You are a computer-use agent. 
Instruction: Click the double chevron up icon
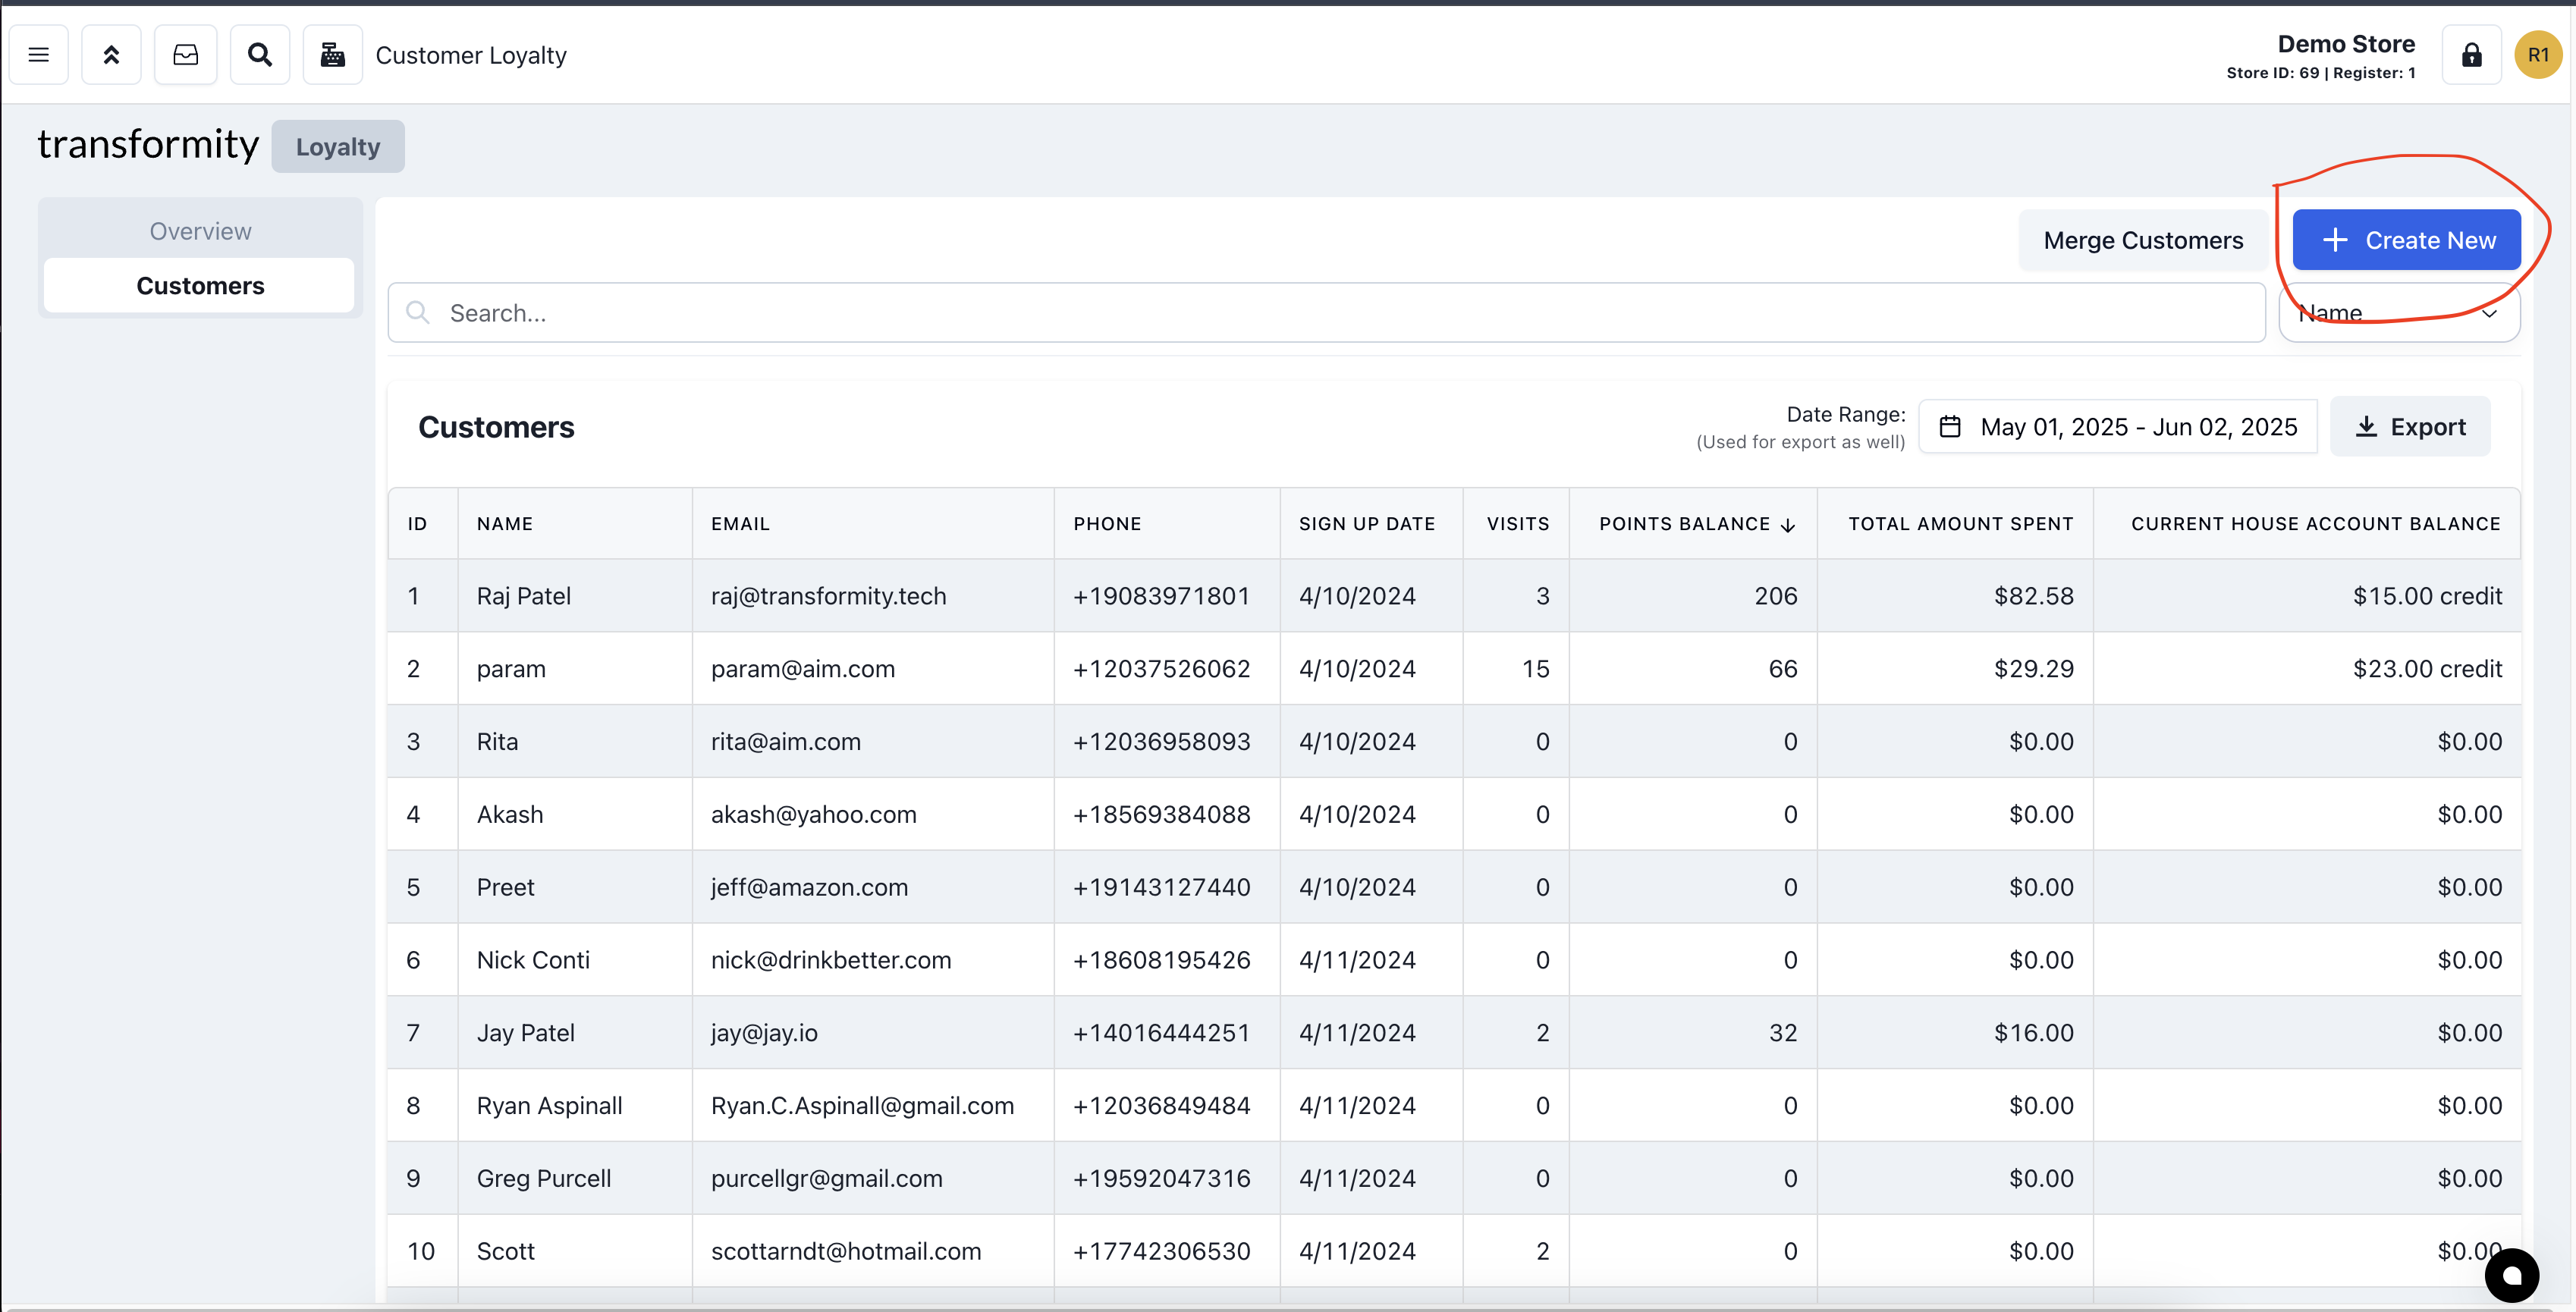[111, 55]
